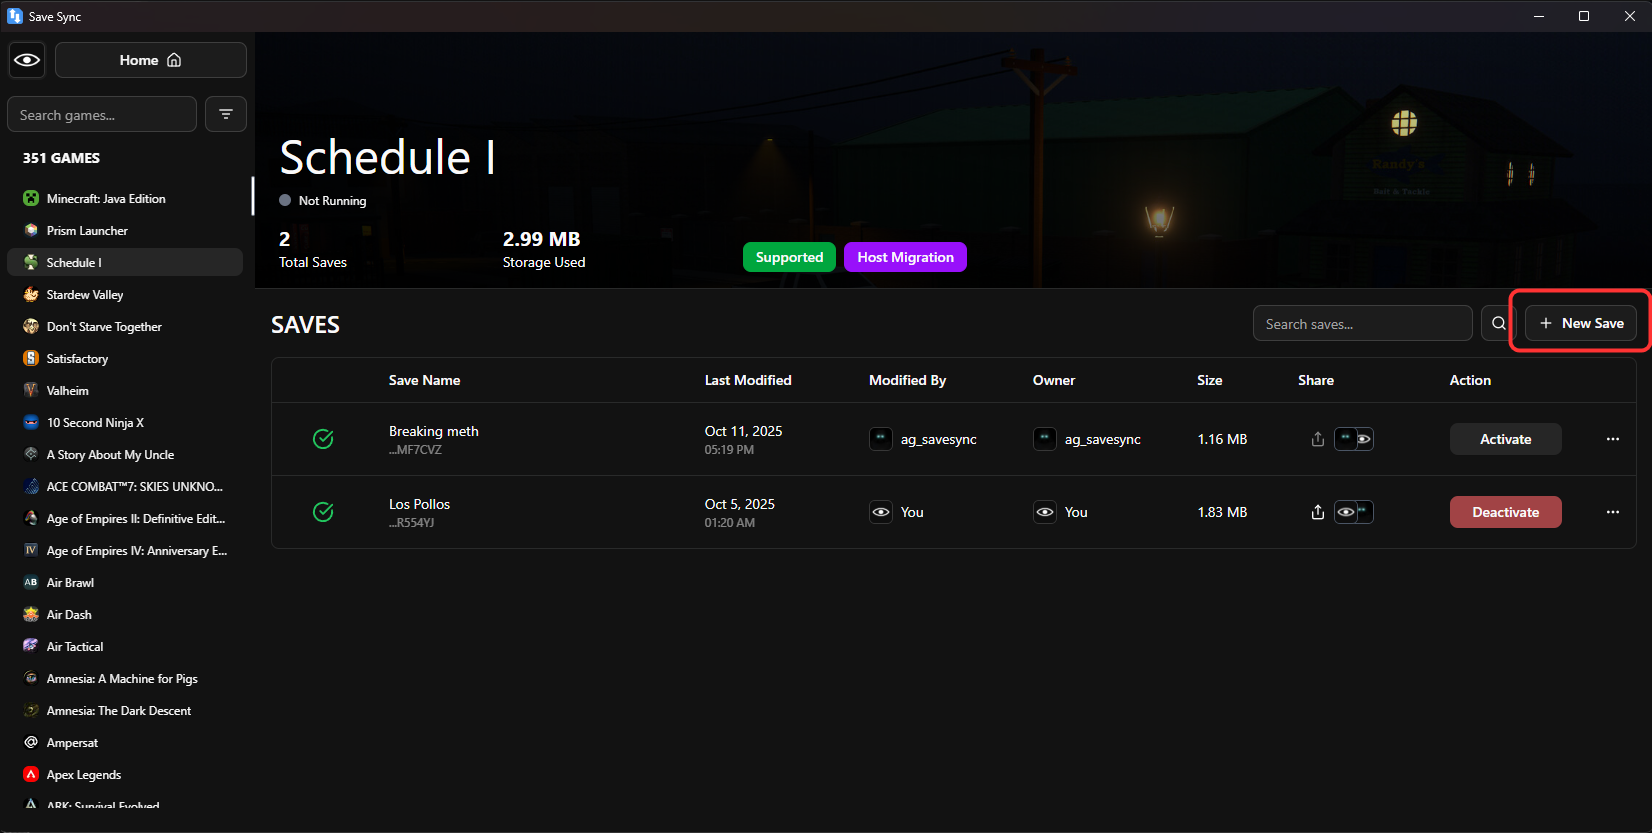Click the sync status check for Los Pollos
The width and height of the screenshot is (1652, 833).
tap(323, 512)
